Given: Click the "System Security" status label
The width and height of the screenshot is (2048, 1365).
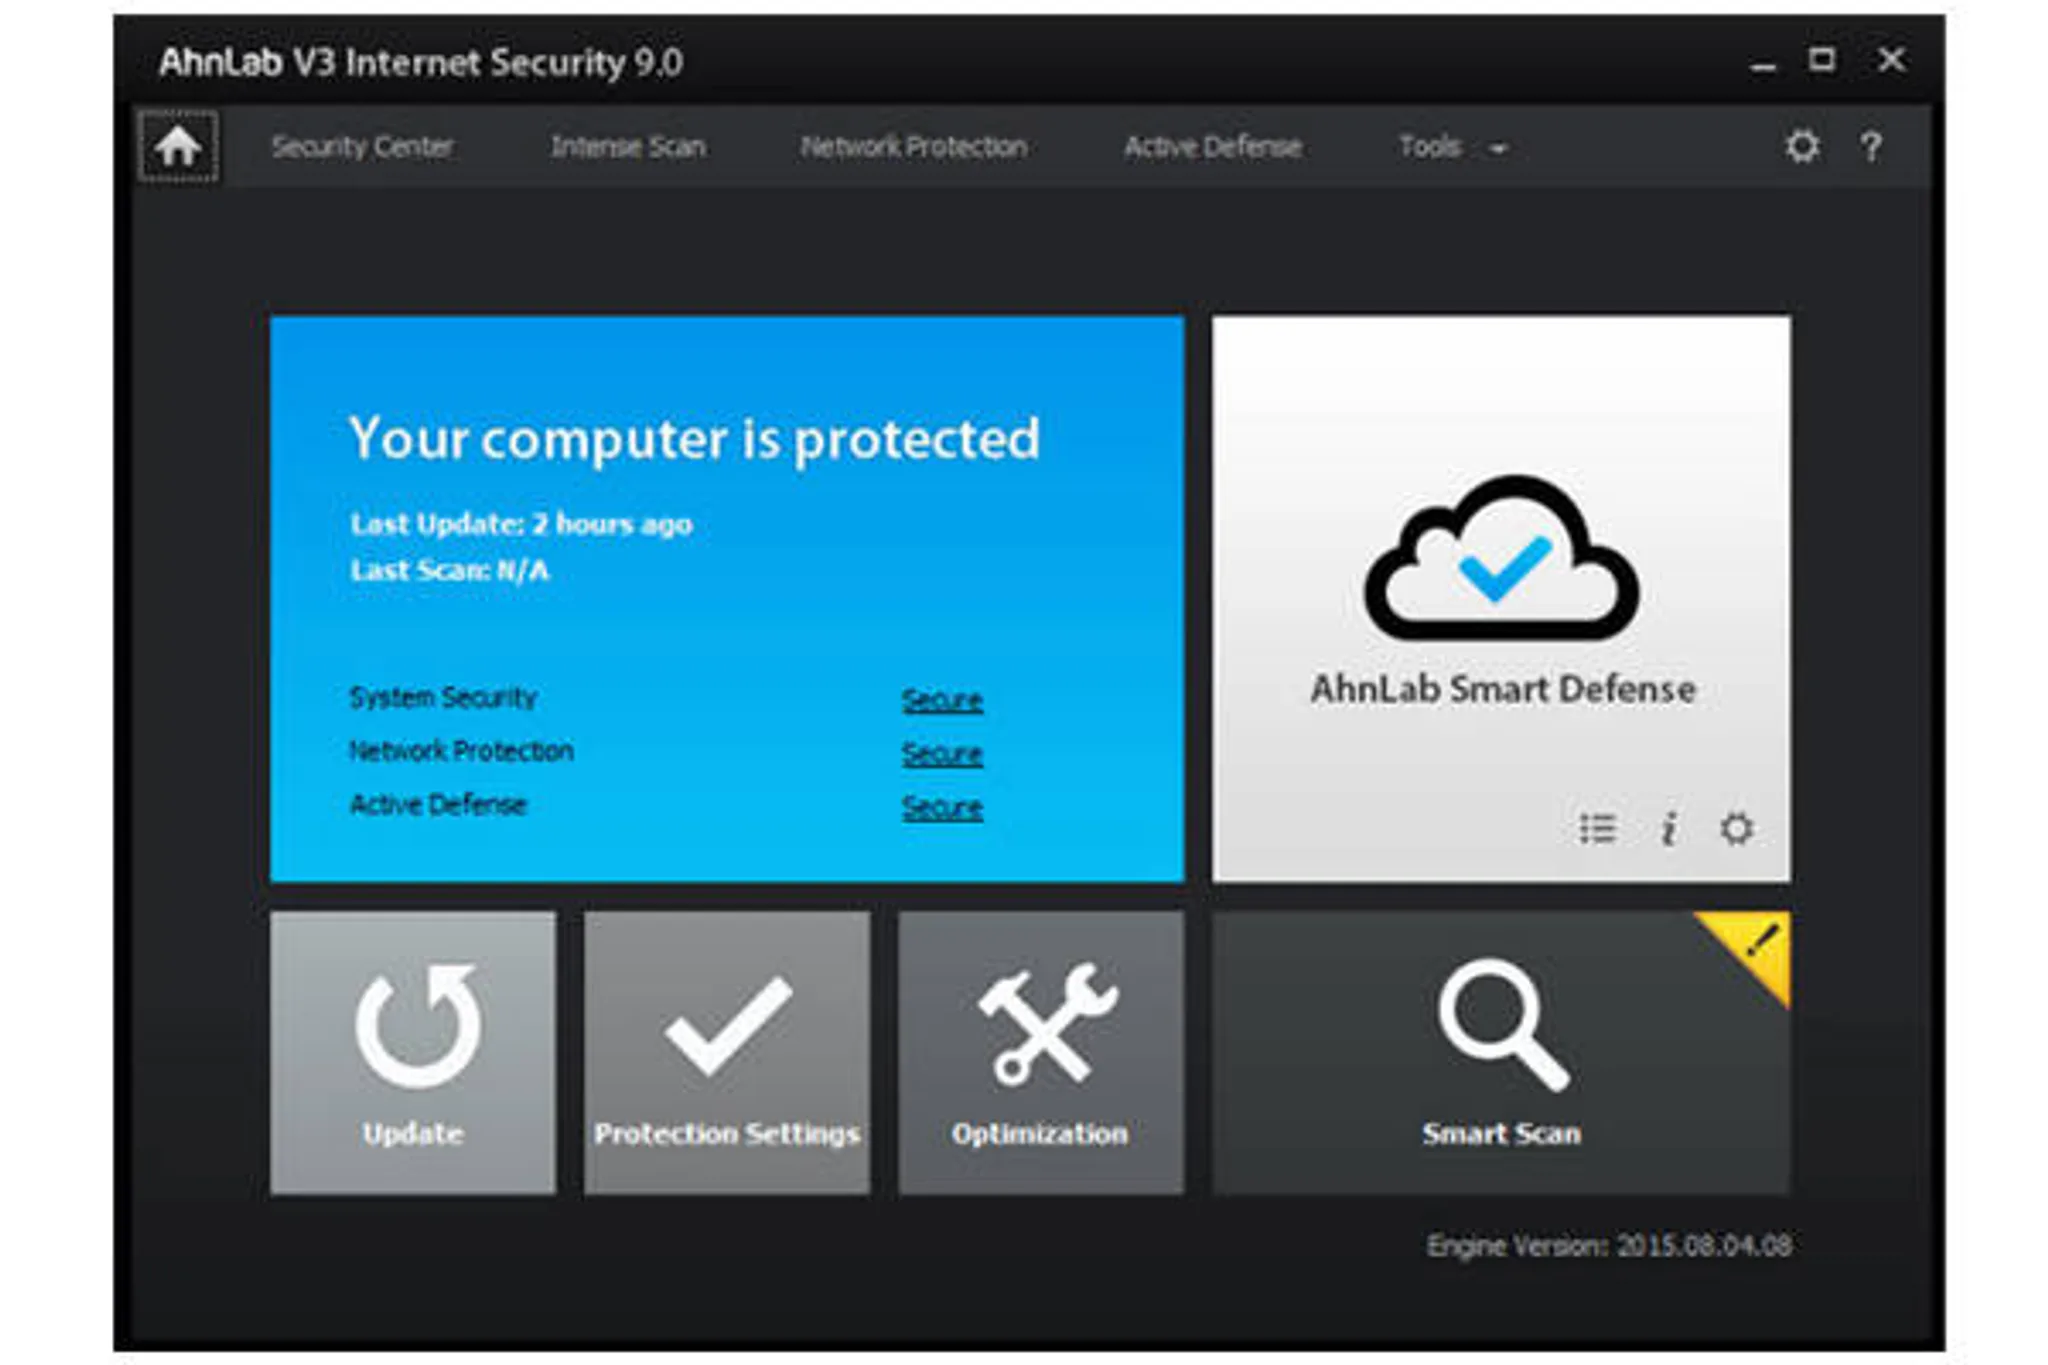Looking at the screenshot, I should (x=443, y=697).
